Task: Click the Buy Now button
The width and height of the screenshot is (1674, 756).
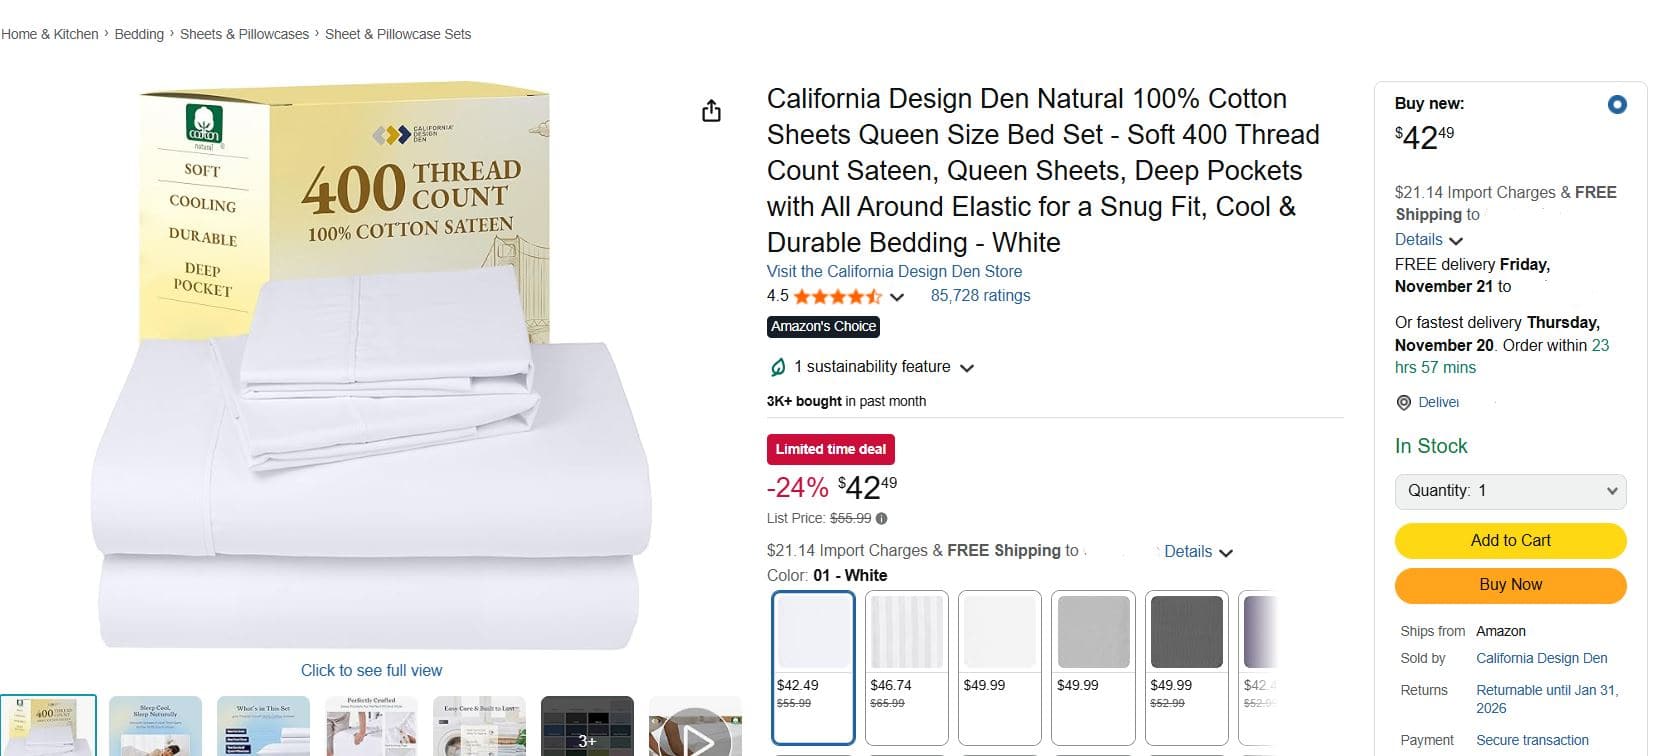Action: coord(1510,585)
